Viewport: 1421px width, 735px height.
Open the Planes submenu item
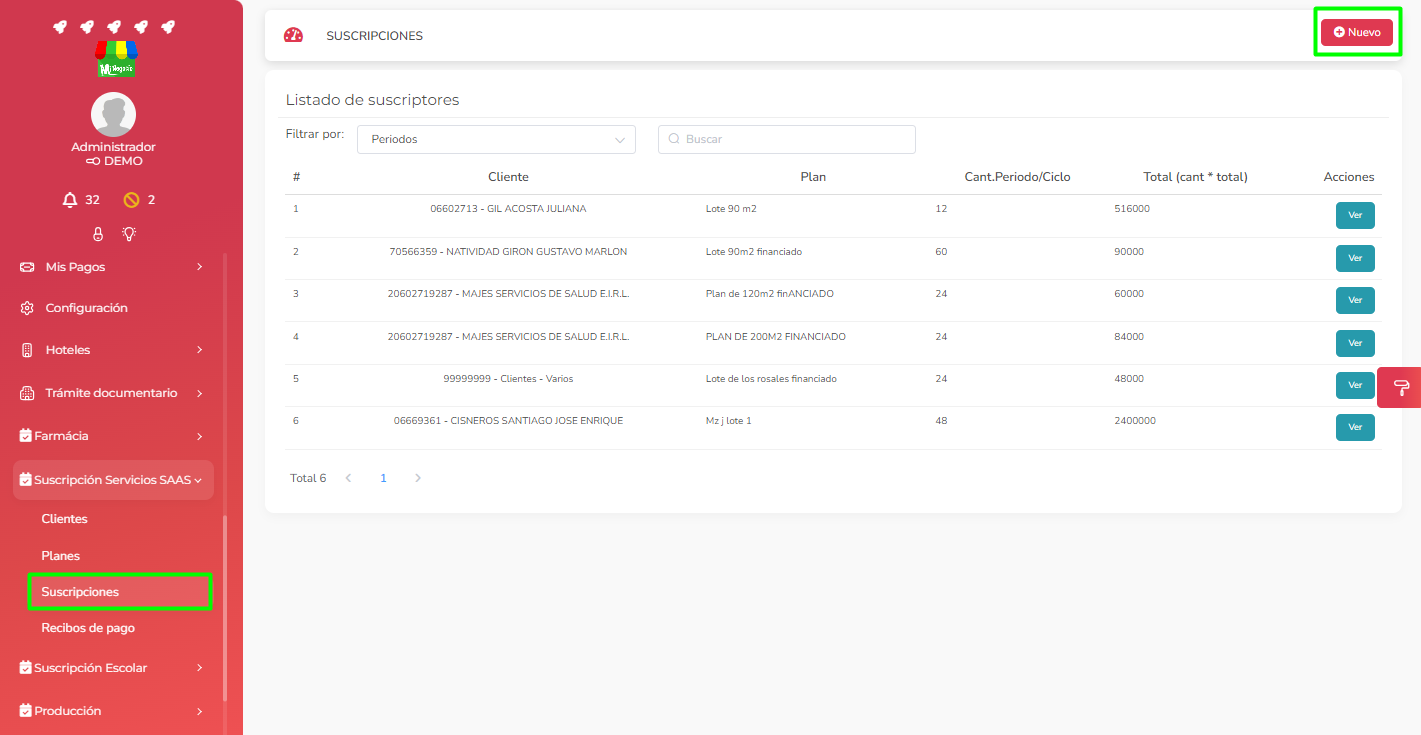tap(60, 555)
